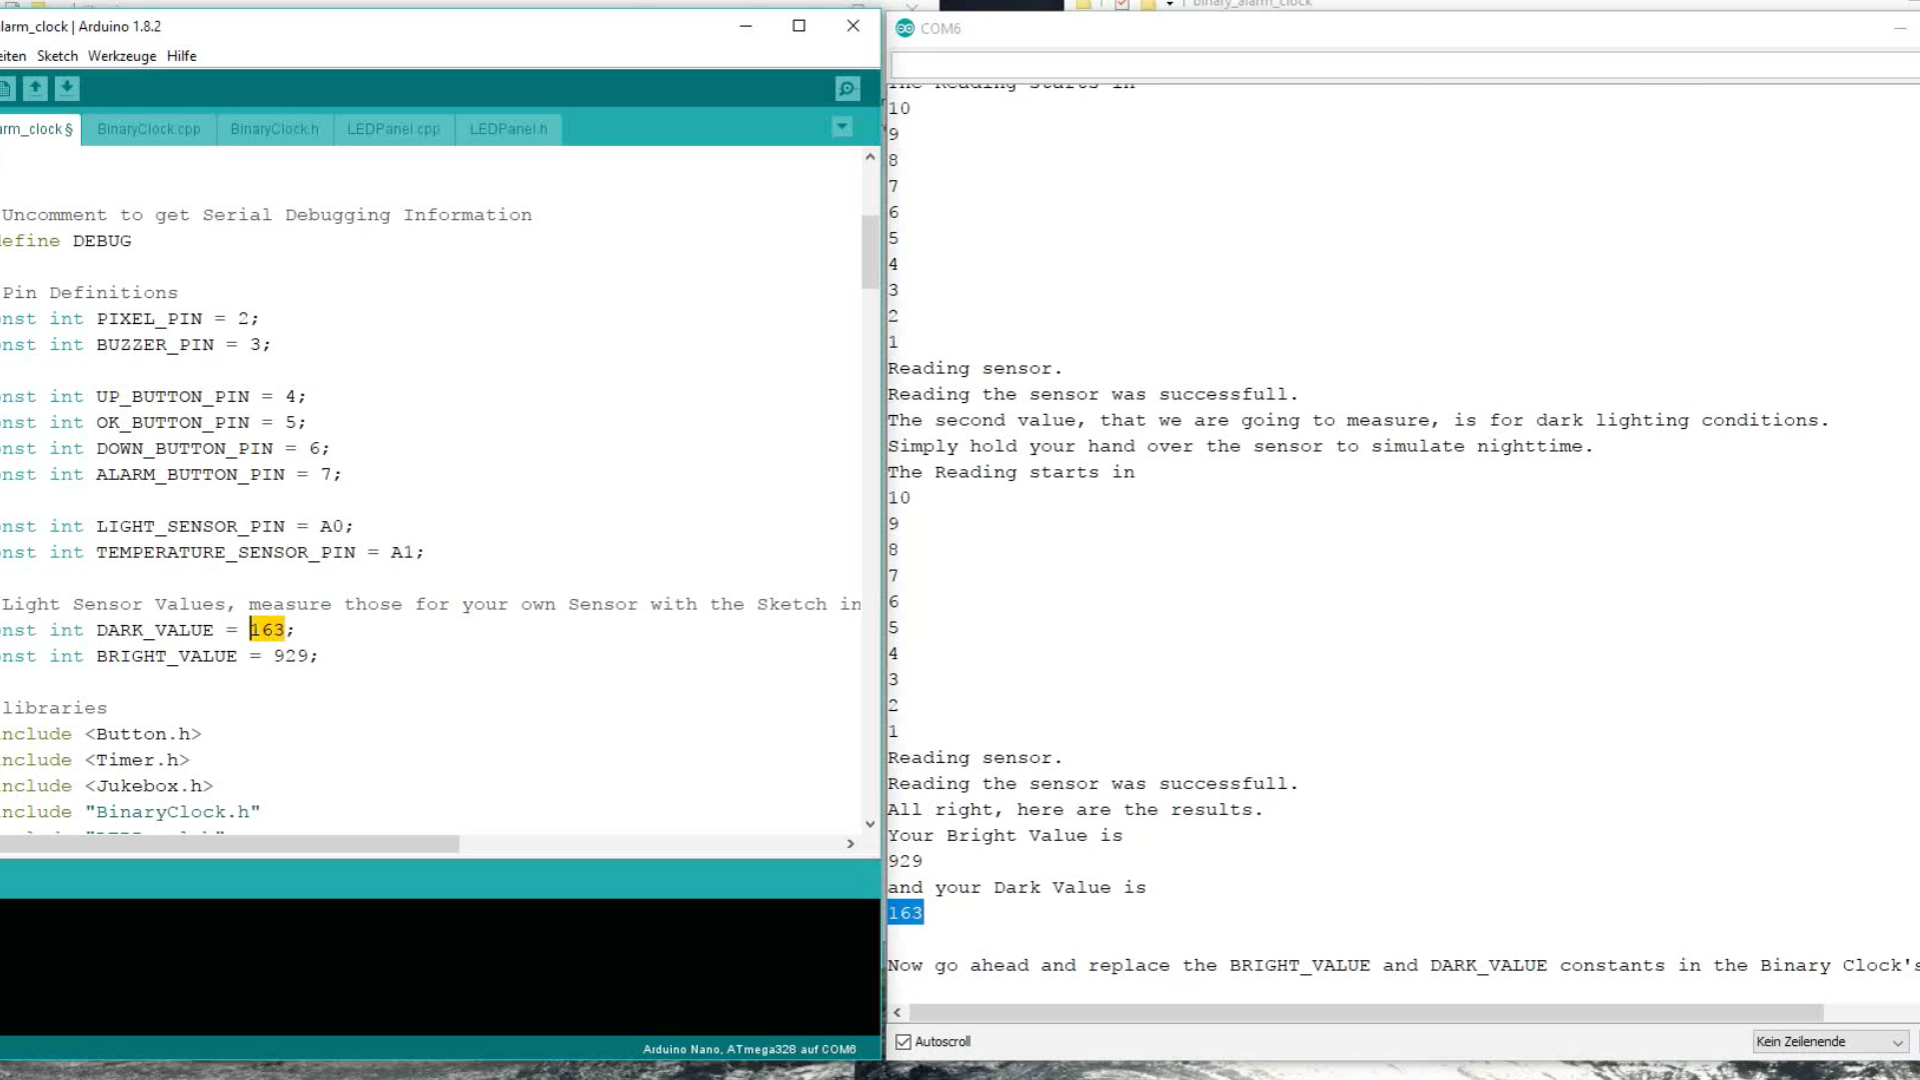Open the Sketch menu
This screenshot has height=1080, width=1920.
57,55
